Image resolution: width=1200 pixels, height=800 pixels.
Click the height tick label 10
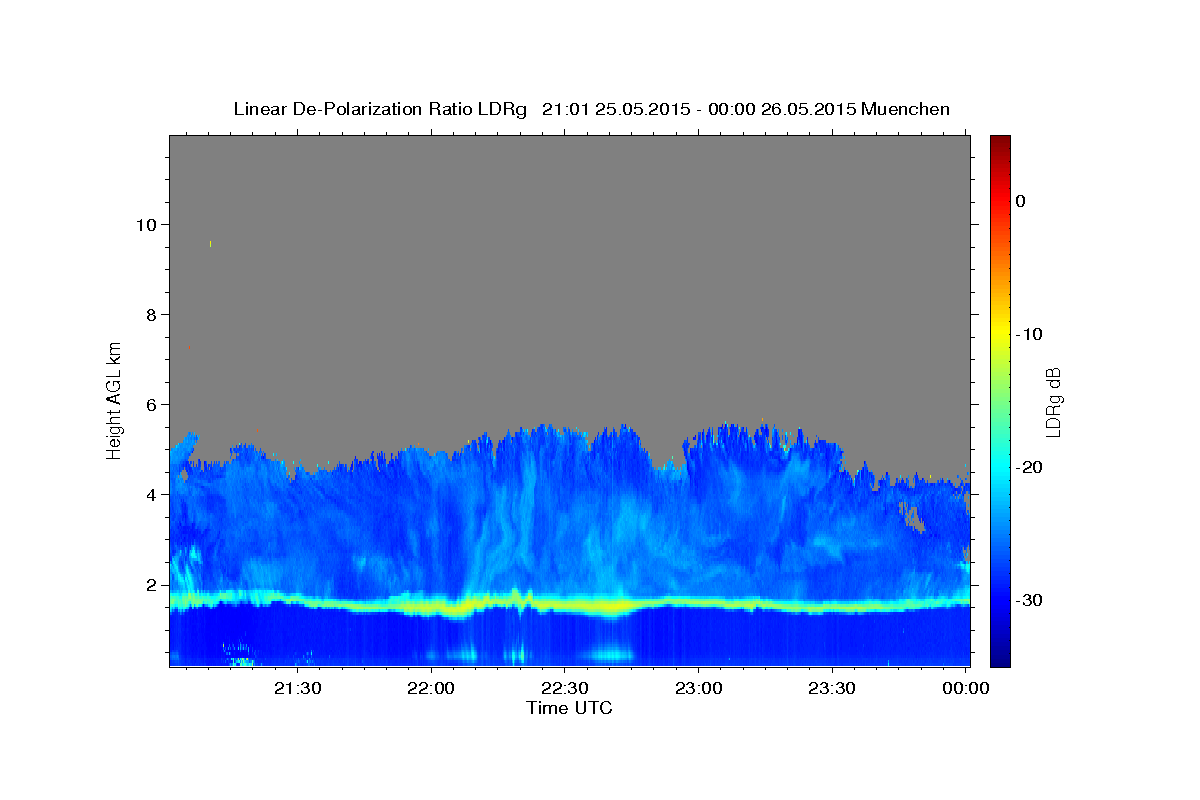147,224
